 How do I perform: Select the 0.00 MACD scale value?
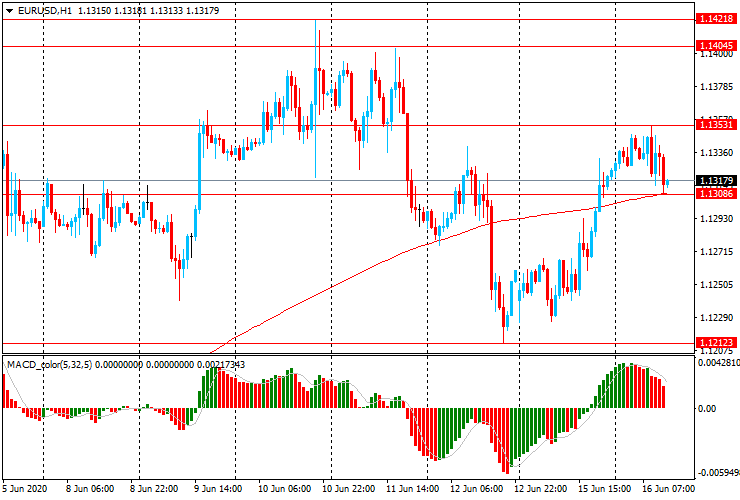(707, 408)
